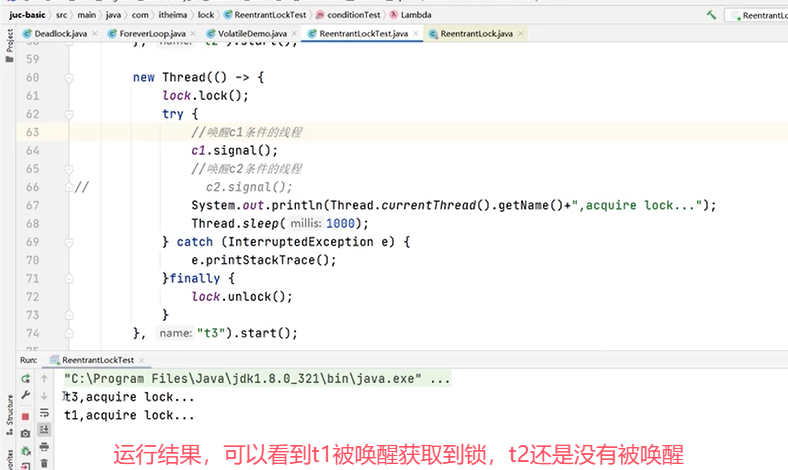
Task: Click java in the breadcrumb path
Action: coord(113,15)
